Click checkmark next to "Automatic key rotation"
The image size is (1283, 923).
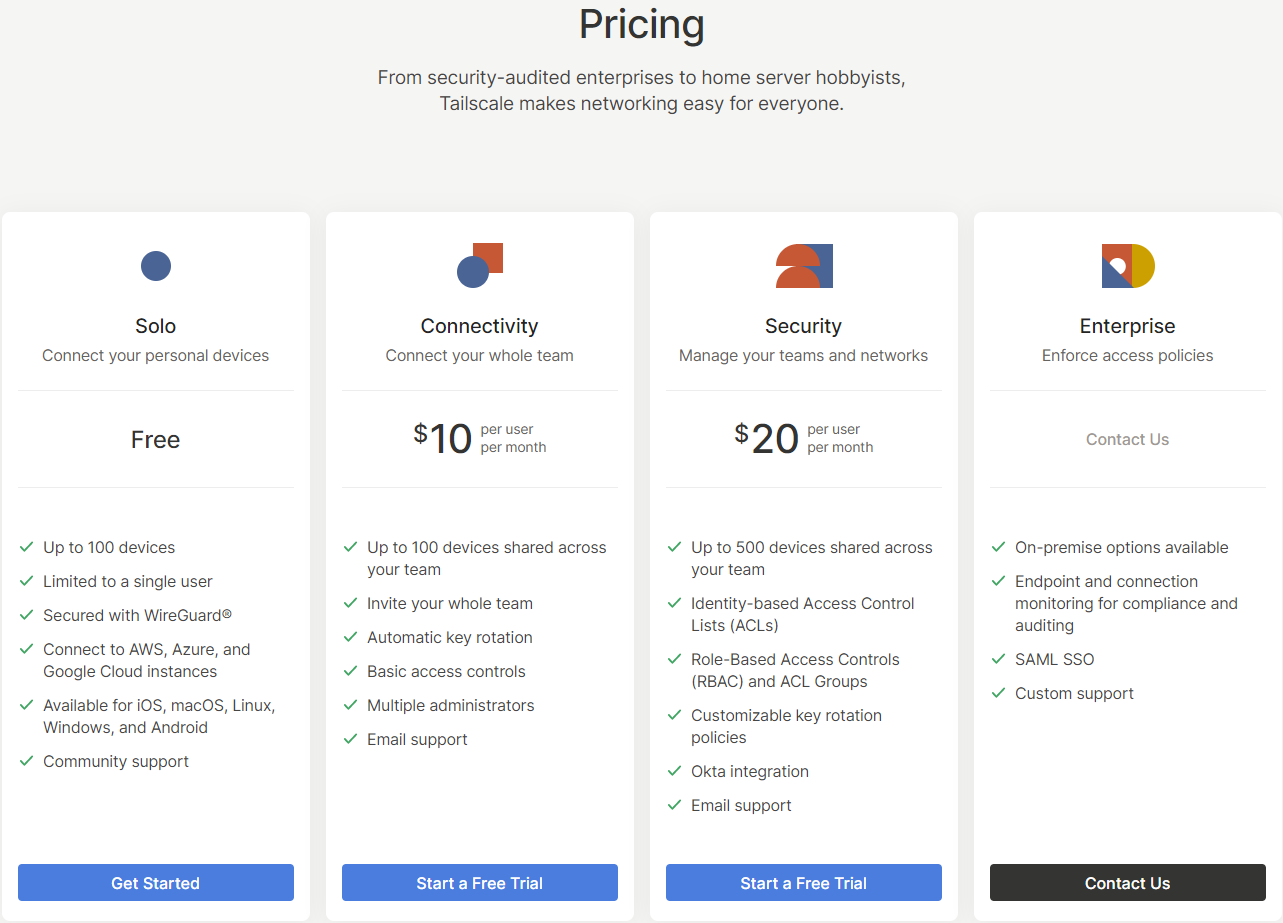pyautogui.click(x=351, y=637)
